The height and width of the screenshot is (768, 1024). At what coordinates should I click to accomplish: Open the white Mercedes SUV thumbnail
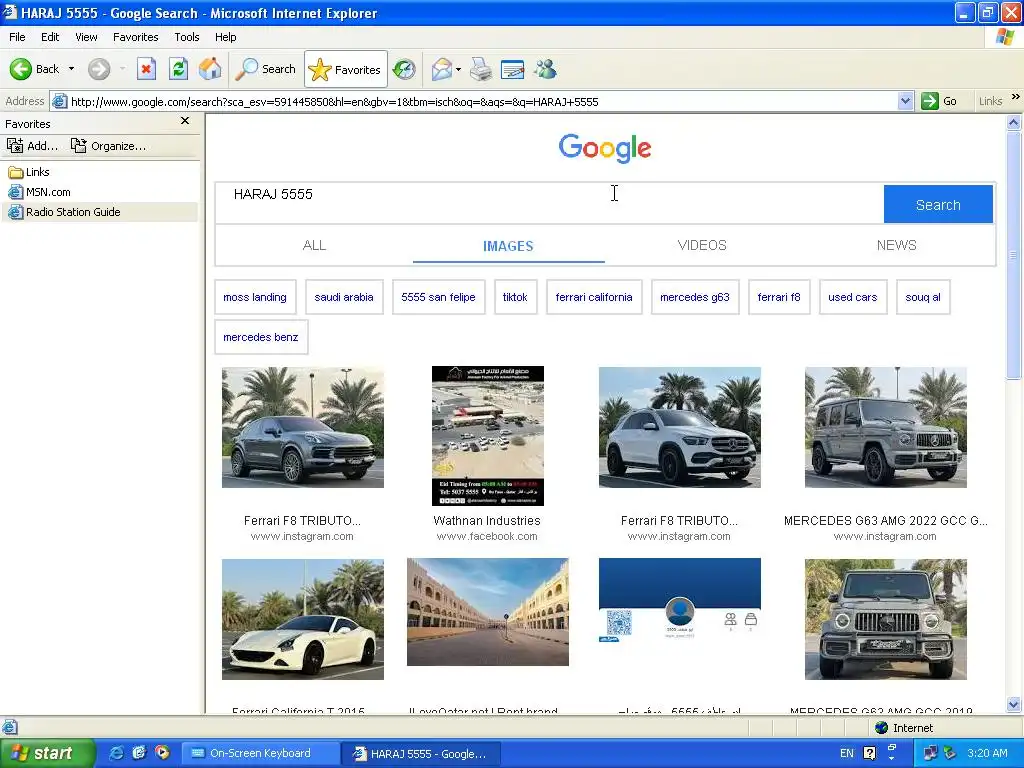pyautogui.click(x=679, y=427)
